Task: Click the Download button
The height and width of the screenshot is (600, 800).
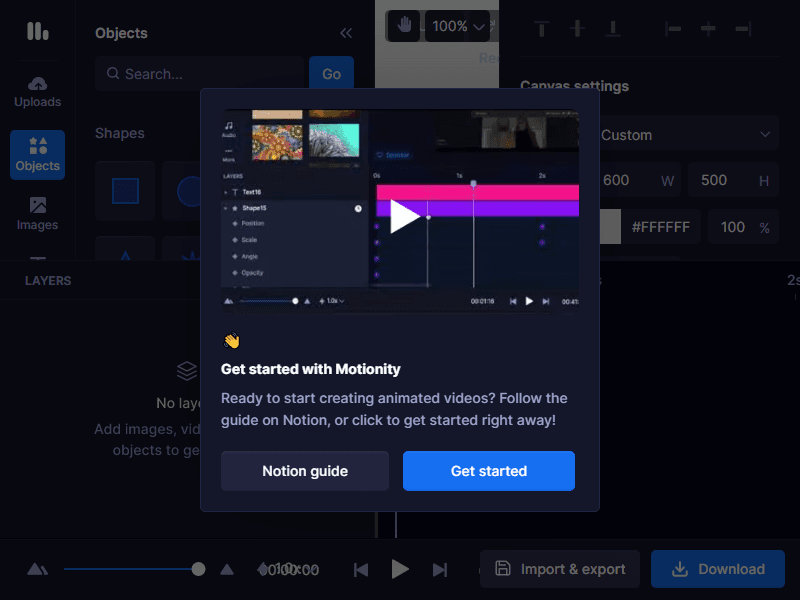Action: click(x=717, y=569)
